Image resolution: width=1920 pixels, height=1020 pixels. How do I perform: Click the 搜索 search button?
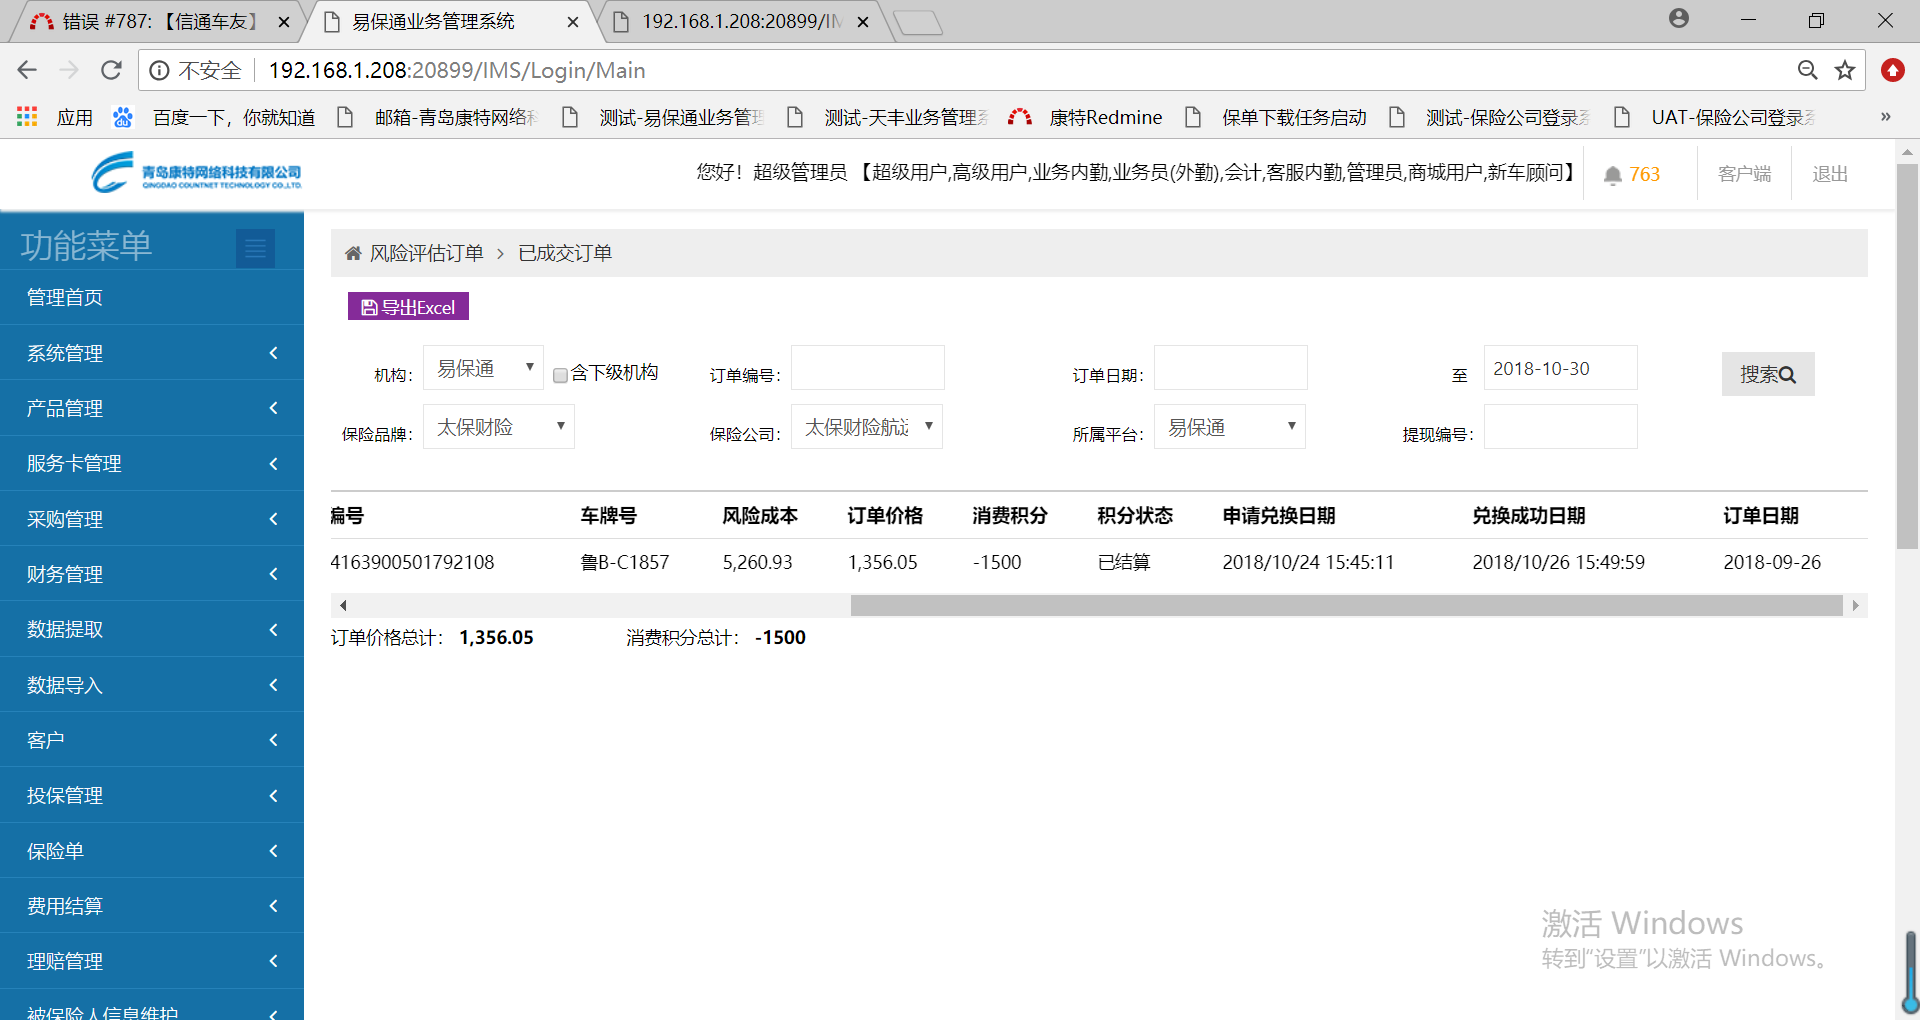tap(1767, 374)
